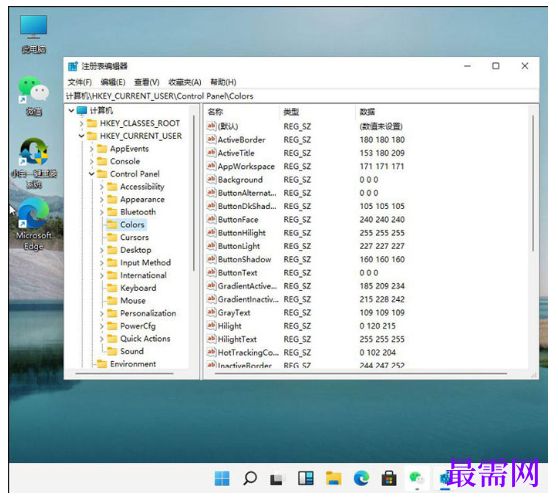Expand the Console key
The image size is (558, 504).
[91, 162]
